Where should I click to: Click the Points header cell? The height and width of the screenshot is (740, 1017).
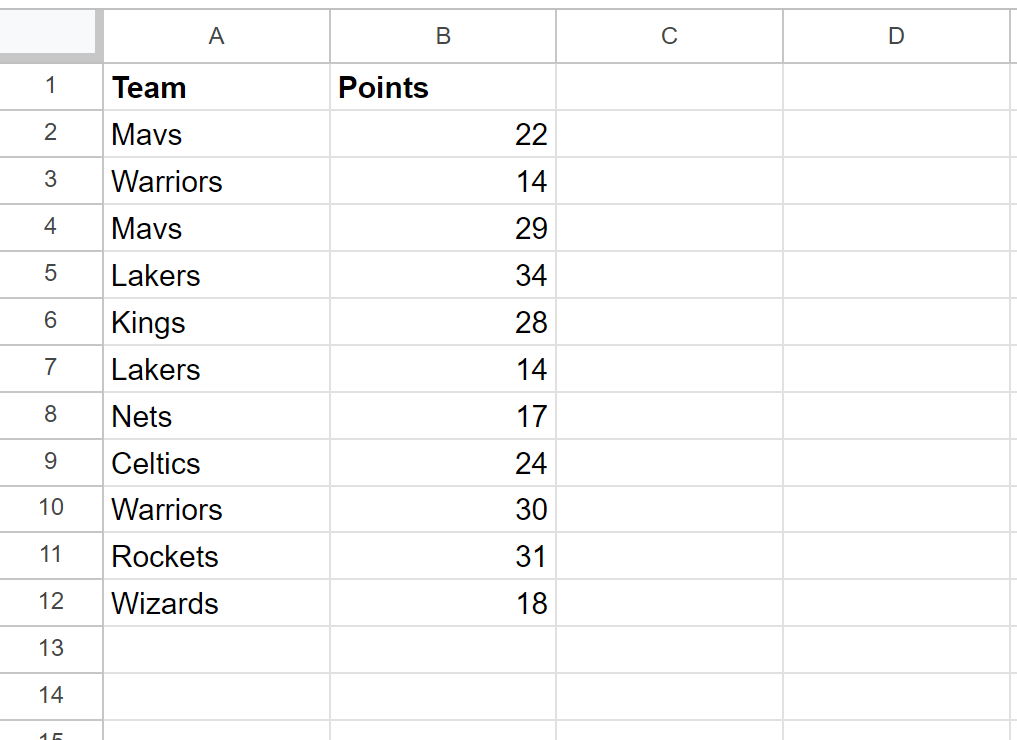443,87
